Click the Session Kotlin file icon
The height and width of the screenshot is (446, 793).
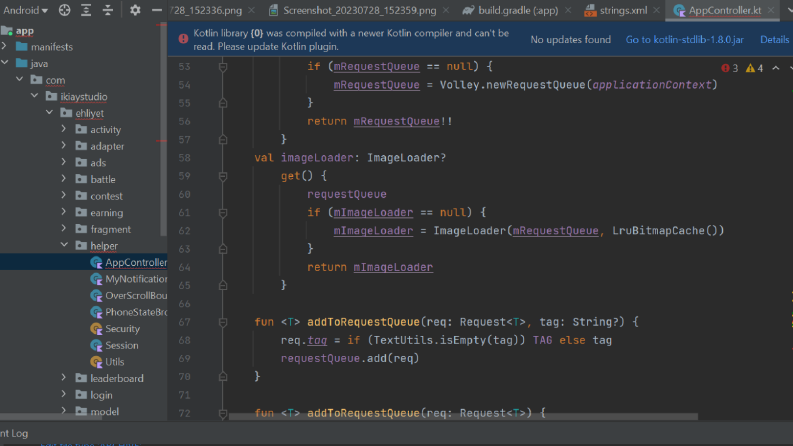coord(96,345)
